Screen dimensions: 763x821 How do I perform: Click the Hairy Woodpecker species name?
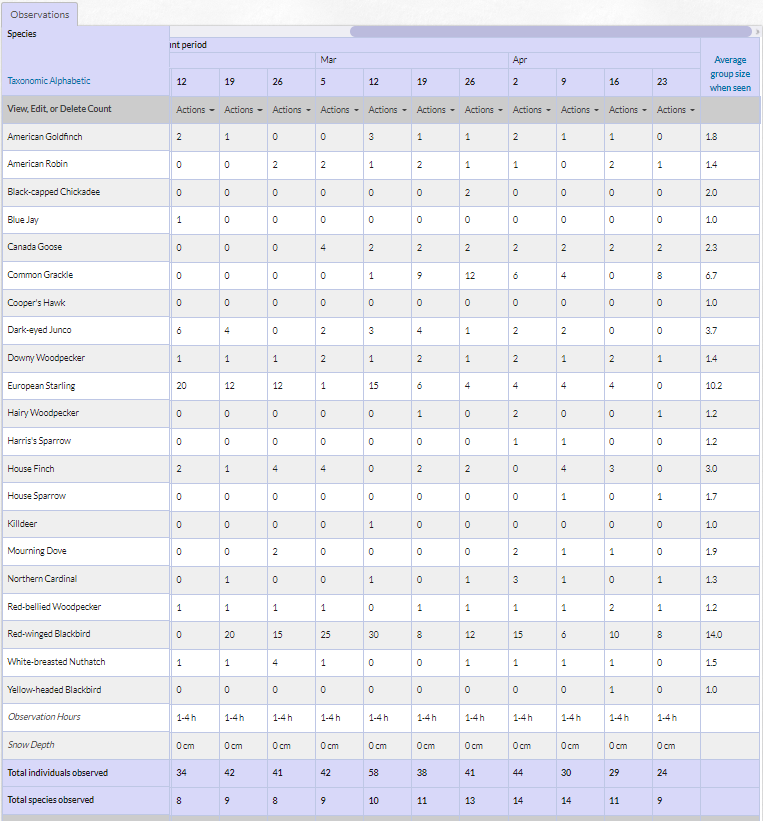click(x=43, y=413)
